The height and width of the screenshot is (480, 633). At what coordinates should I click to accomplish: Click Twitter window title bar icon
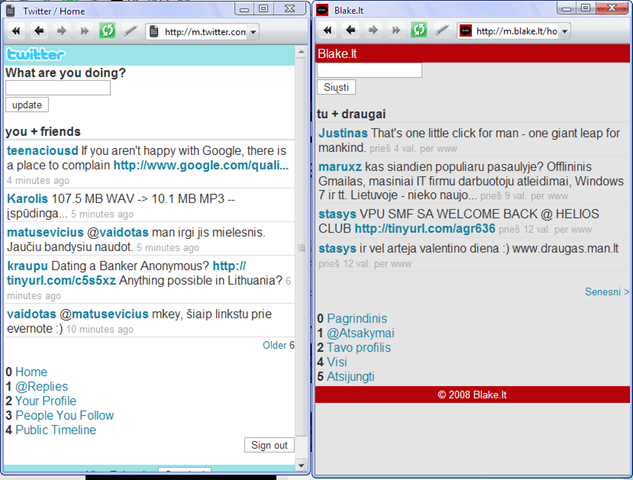(11, 11)
